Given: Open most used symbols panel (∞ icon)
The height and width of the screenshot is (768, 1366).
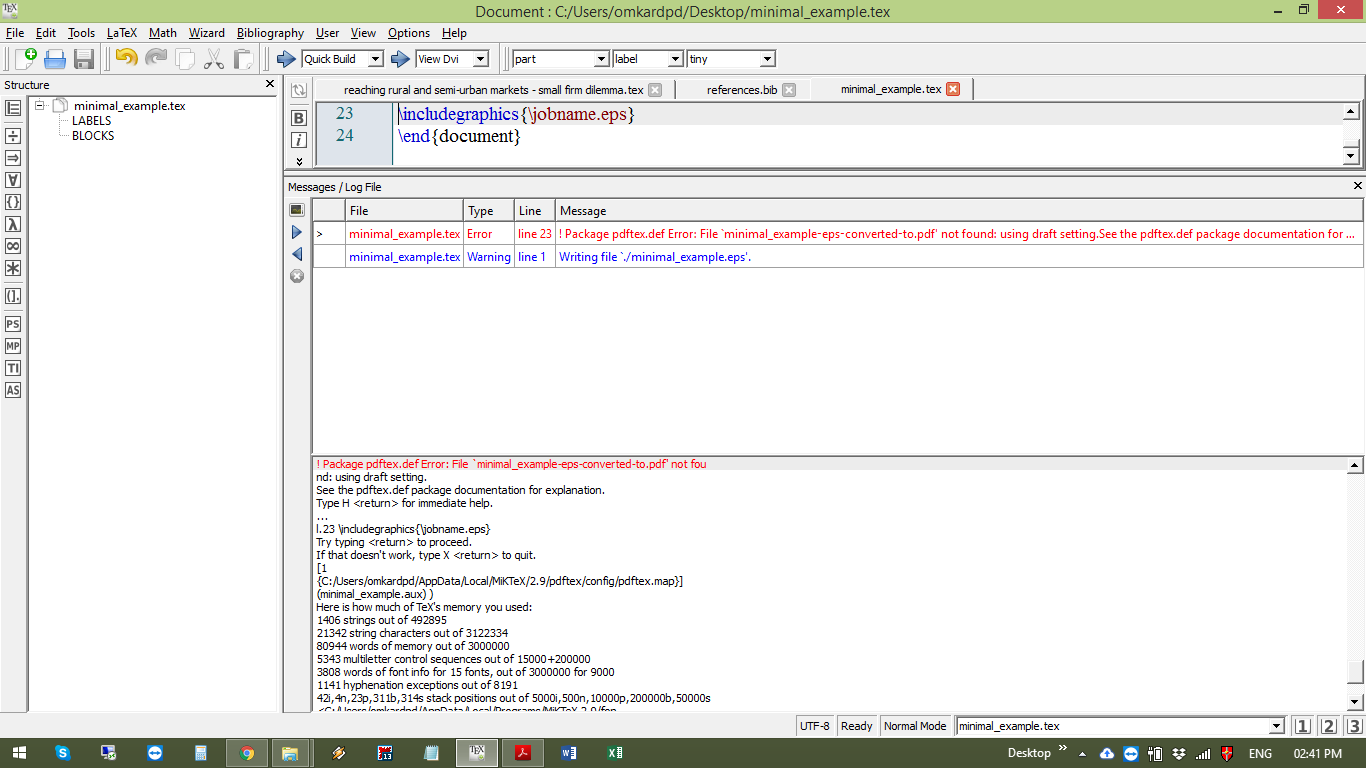Looking at the screenshot, I should 13,246.
